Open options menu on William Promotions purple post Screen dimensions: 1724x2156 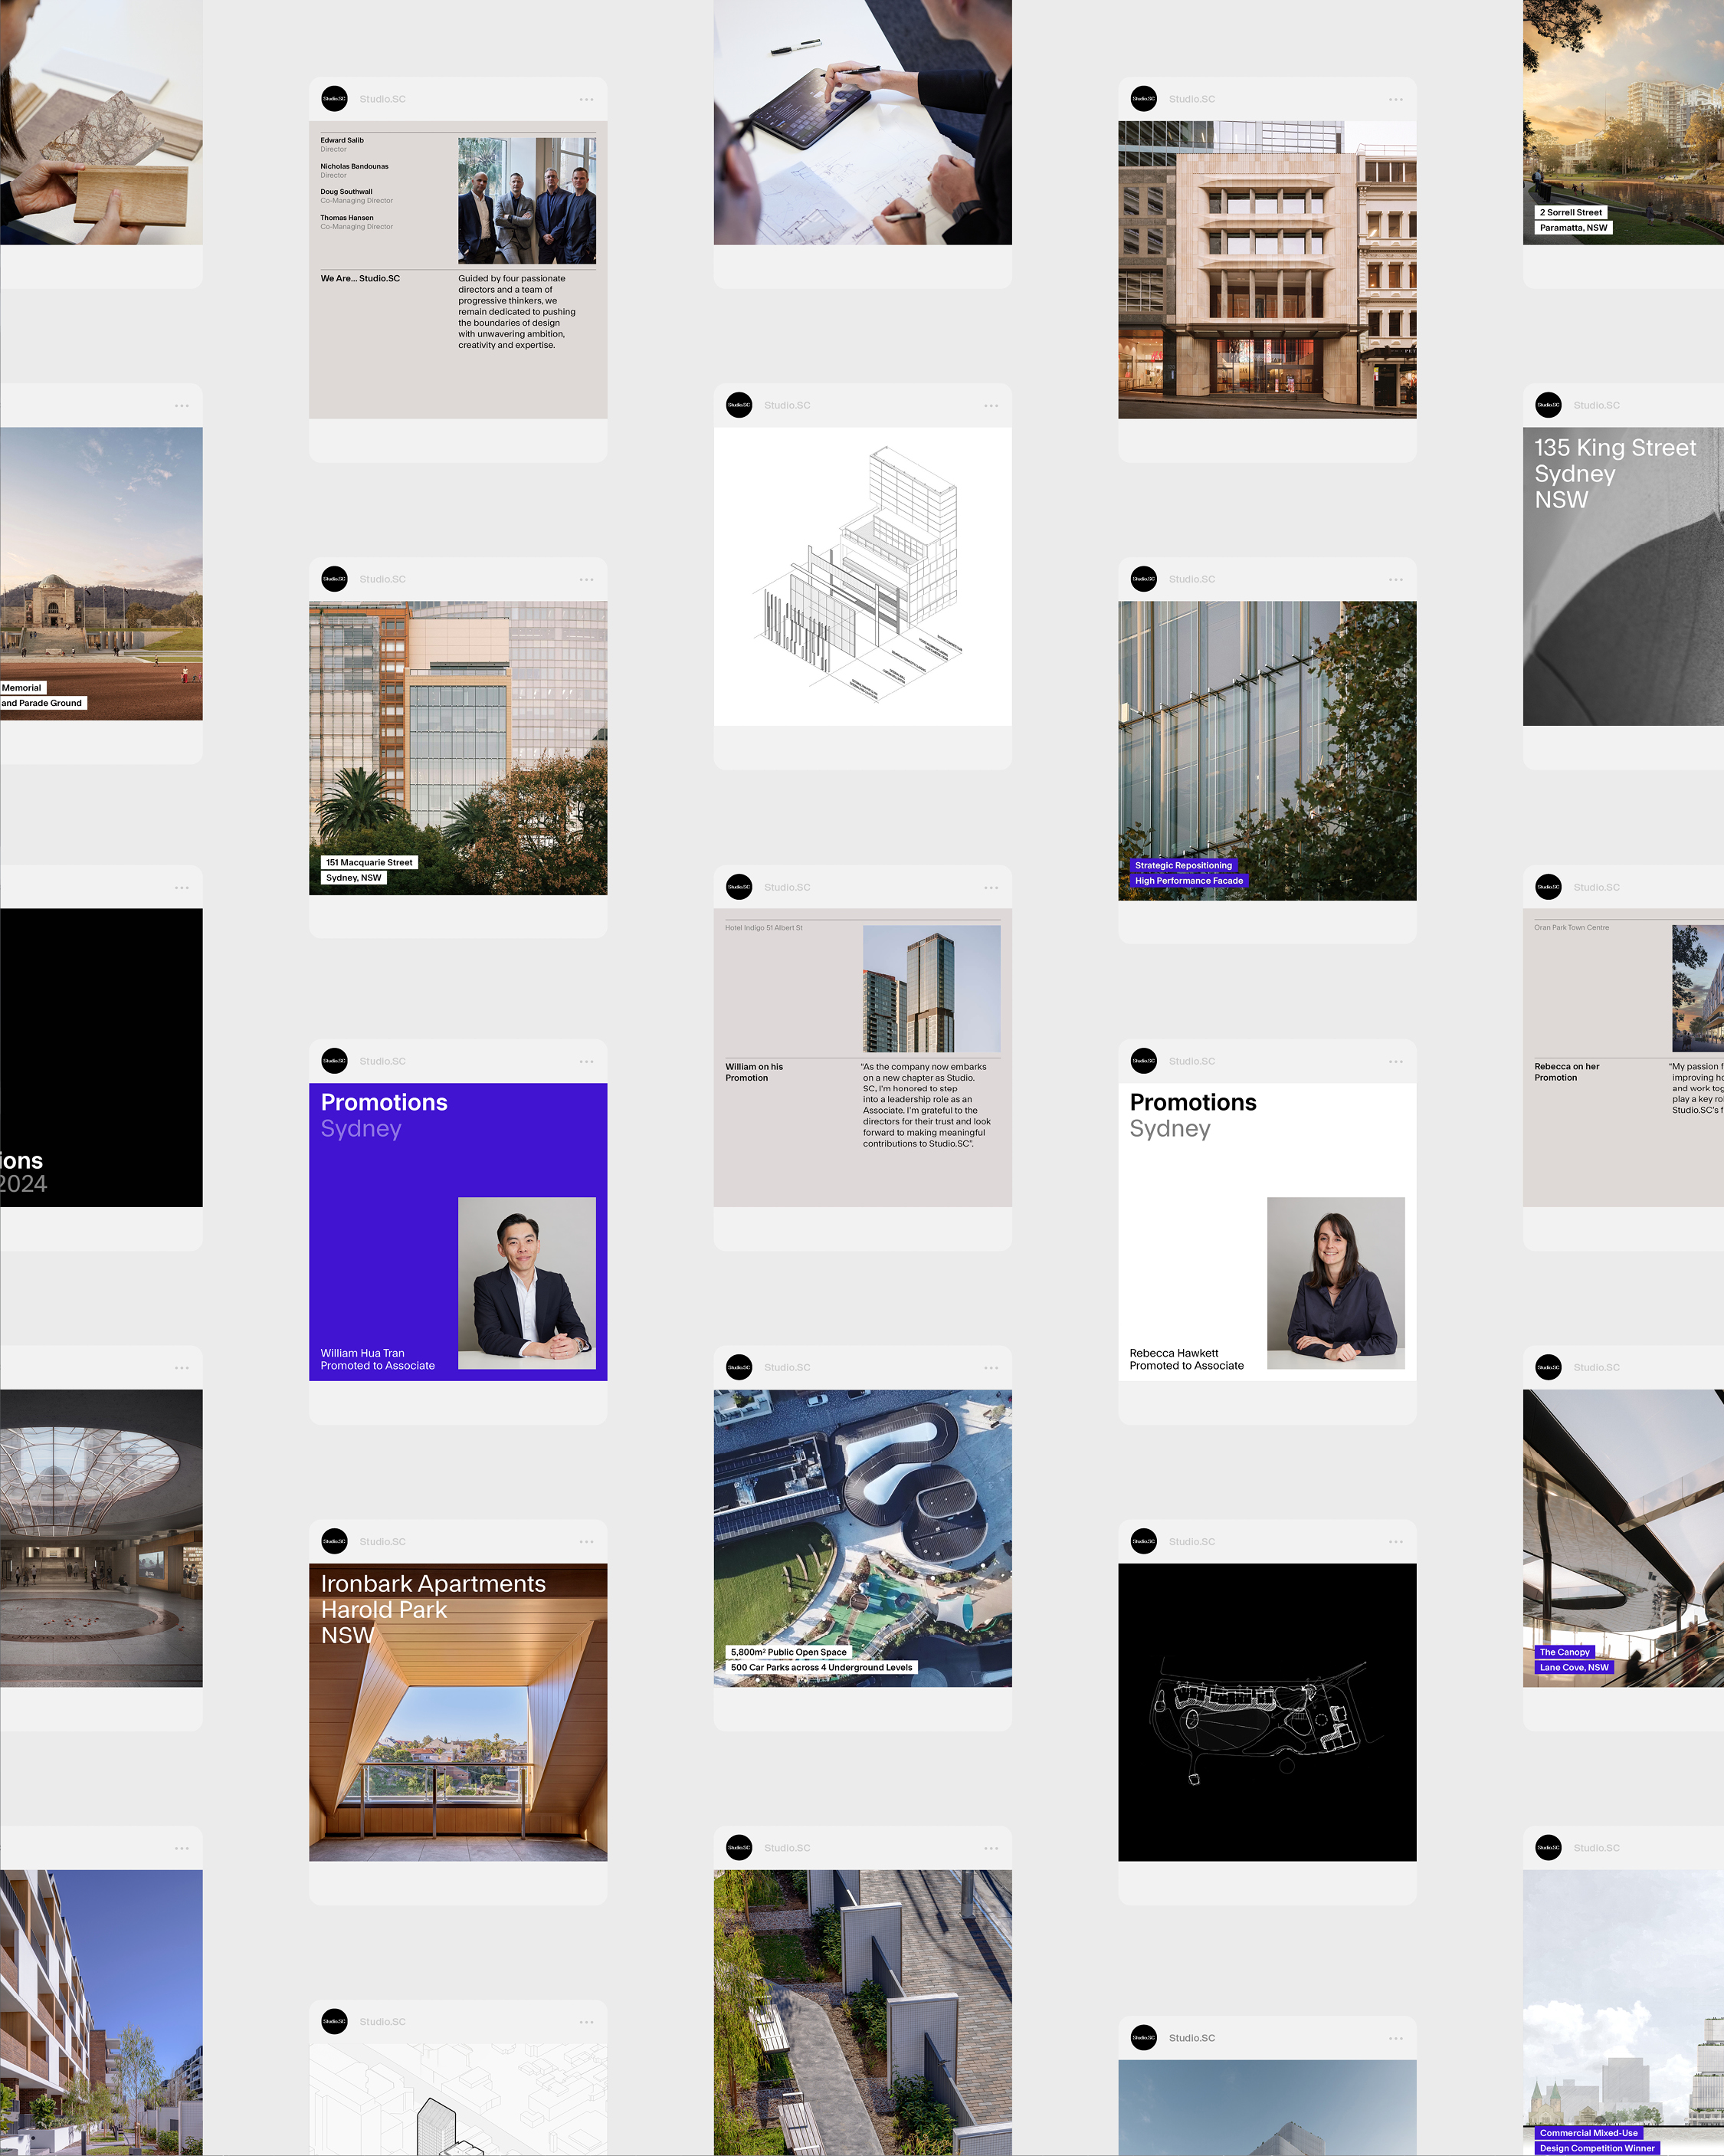click(x=586, y=1062)
